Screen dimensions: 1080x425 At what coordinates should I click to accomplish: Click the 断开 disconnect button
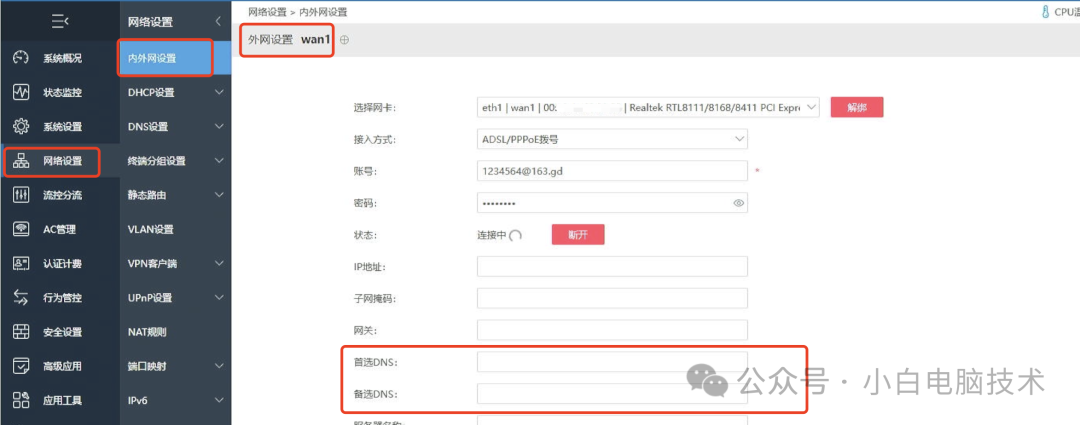click(578, 234)
